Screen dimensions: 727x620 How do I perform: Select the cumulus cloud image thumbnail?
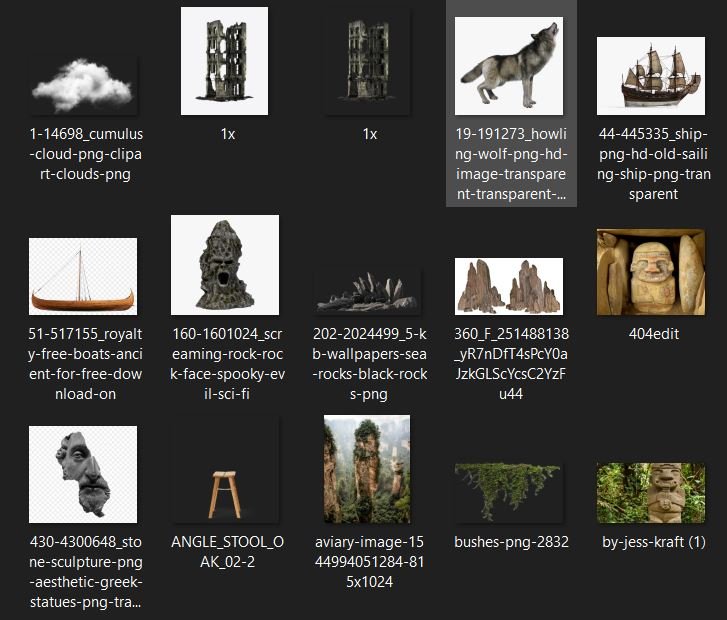coord(83,85)
